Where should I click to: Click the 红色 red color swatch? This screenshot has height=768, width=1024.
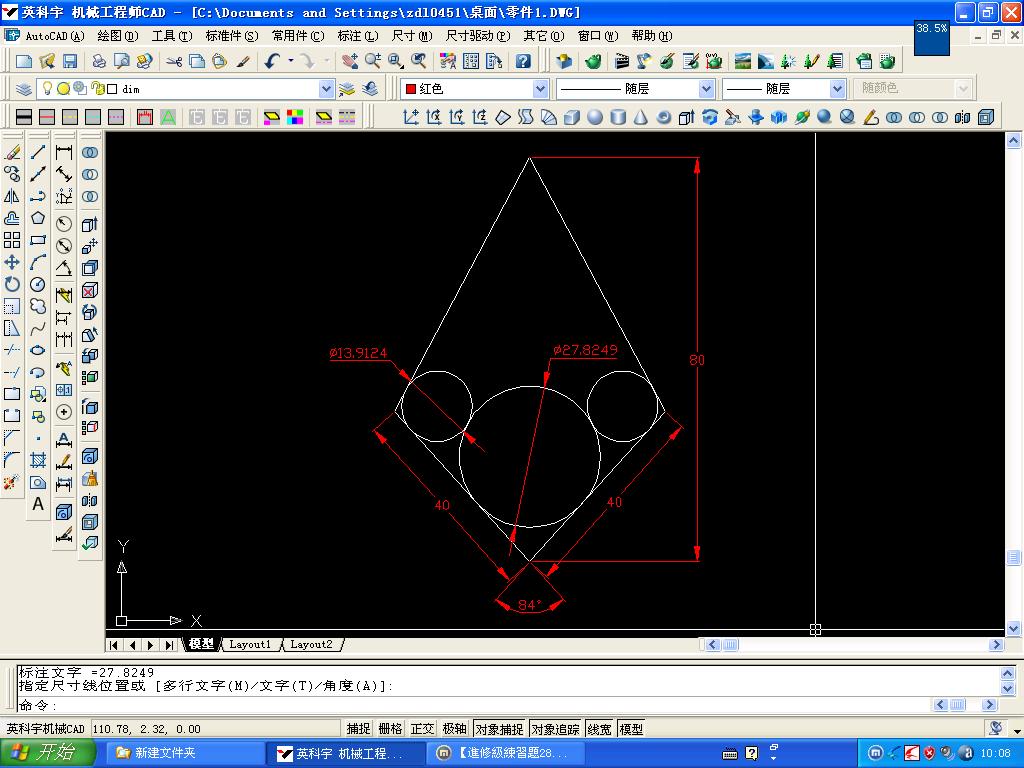coord(411,89)
